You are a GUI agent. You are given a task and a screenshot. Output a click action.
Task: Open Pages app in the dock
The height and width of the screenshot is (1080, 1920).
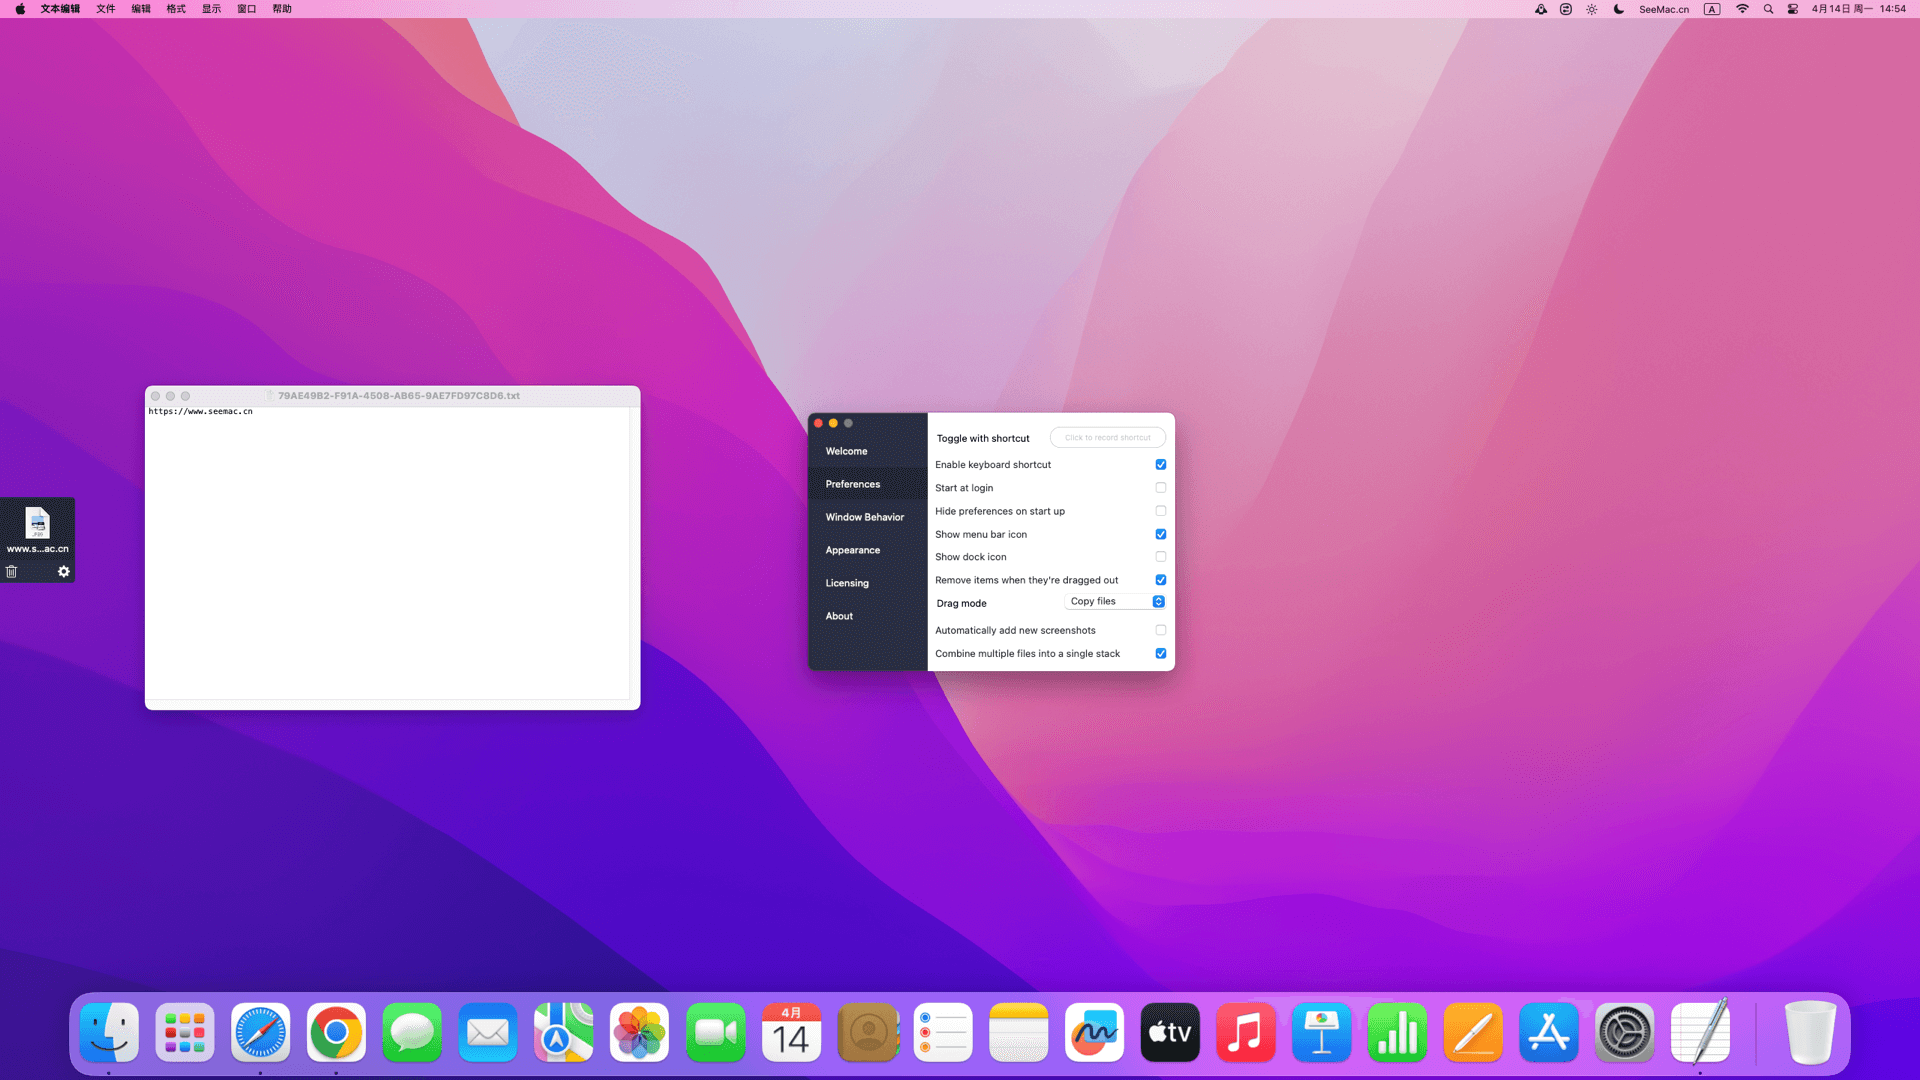point(1473,1033)
